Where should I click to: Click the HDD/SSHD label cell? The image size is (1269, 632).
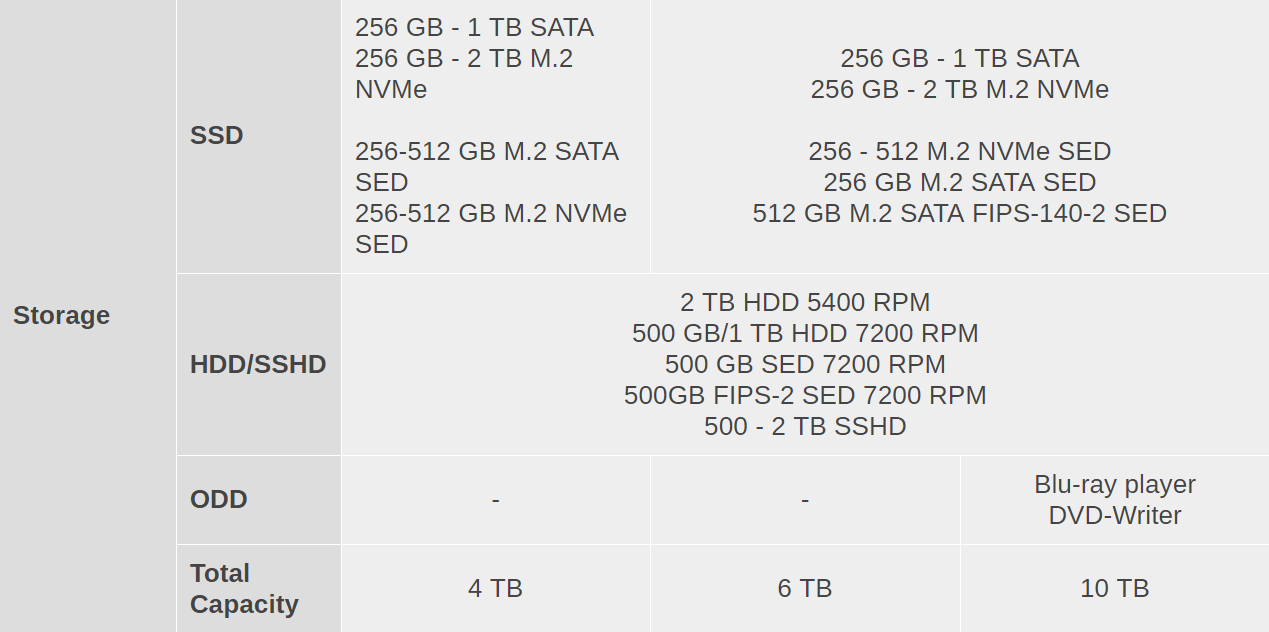259,365
